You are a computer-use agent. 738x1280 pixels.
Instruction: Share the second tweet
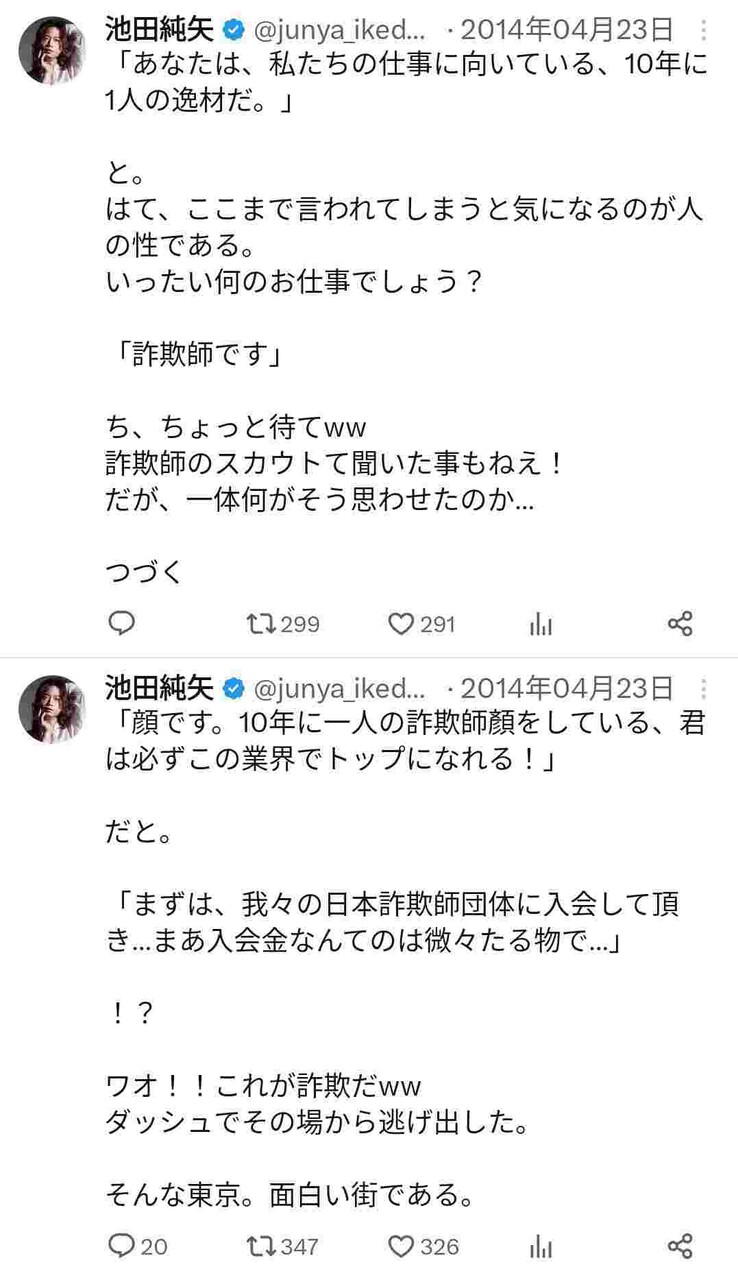tap(680, 1246)
